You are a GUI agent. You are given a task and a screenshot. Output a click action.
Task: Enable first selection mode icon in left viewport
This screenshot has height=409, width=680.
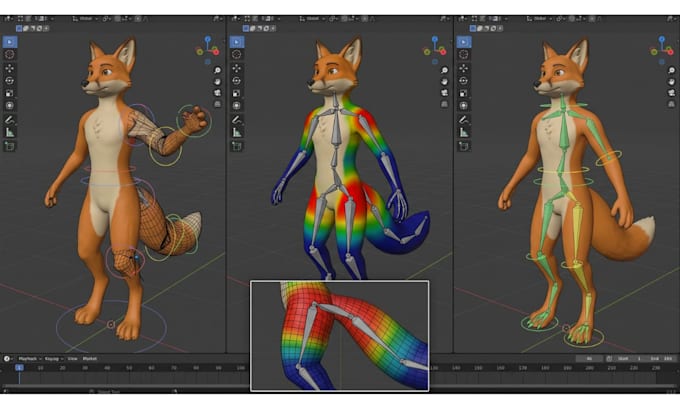(x=19, y=28)
